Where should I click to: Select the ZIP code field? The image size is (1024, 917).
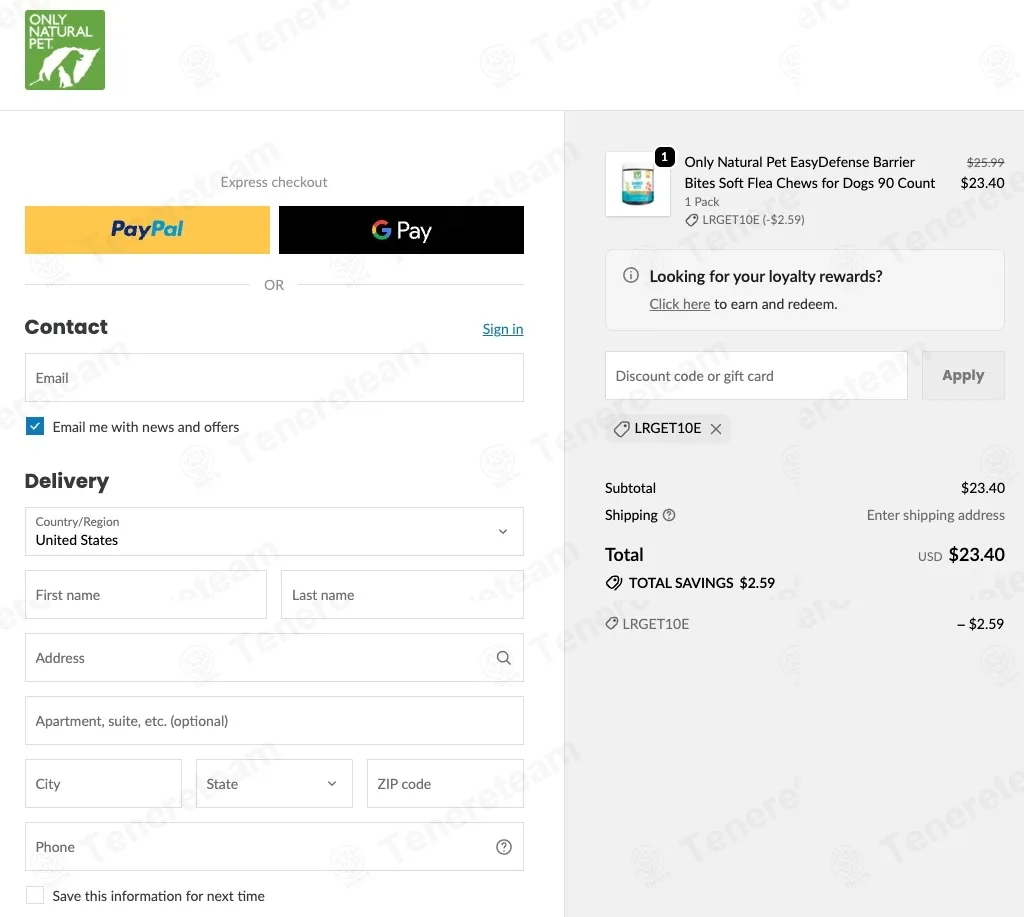tap(445, 784)
